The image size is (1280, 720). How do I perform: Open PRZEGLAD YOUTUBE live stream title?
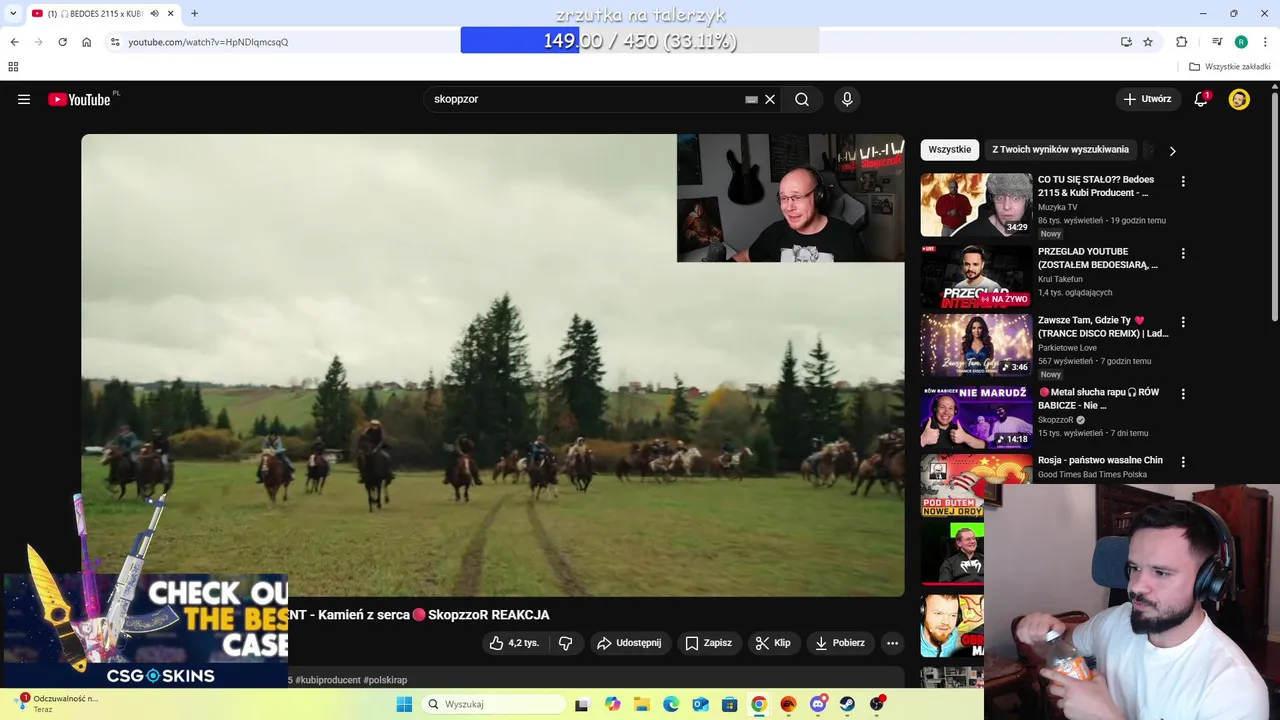1098,258
